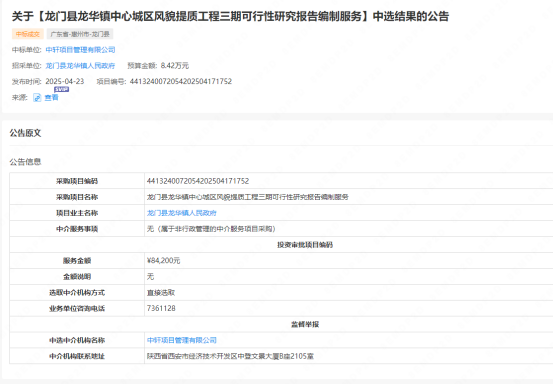Open 龙门县龙华镇人民政府 purchaser link in header
This screenshot has width=554, height=384.
[81, 66]
